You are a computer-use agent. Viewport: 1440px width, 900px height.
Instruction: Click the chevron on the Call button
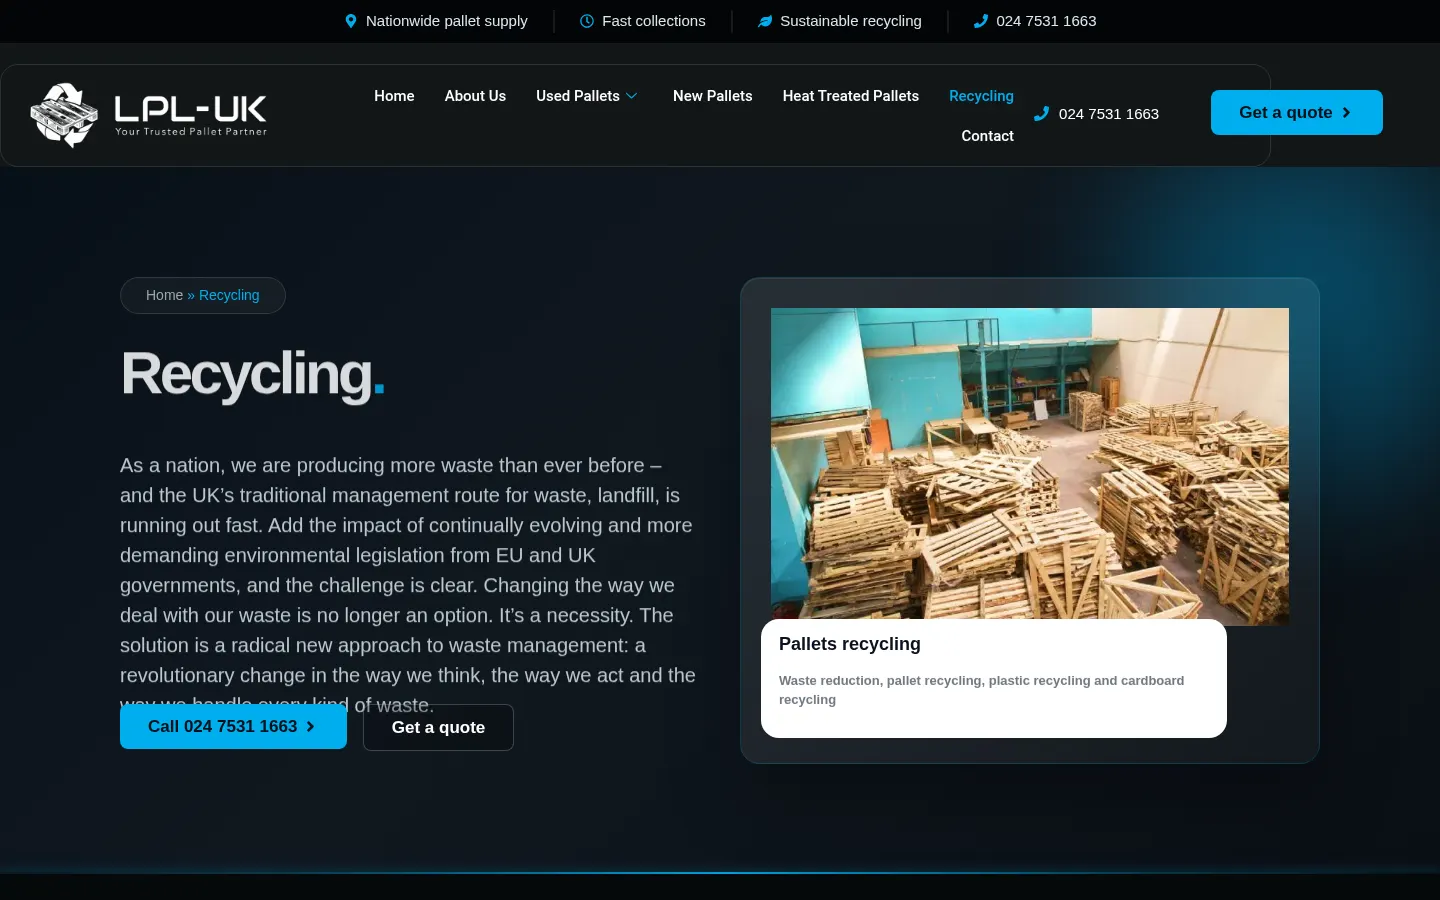310,727
